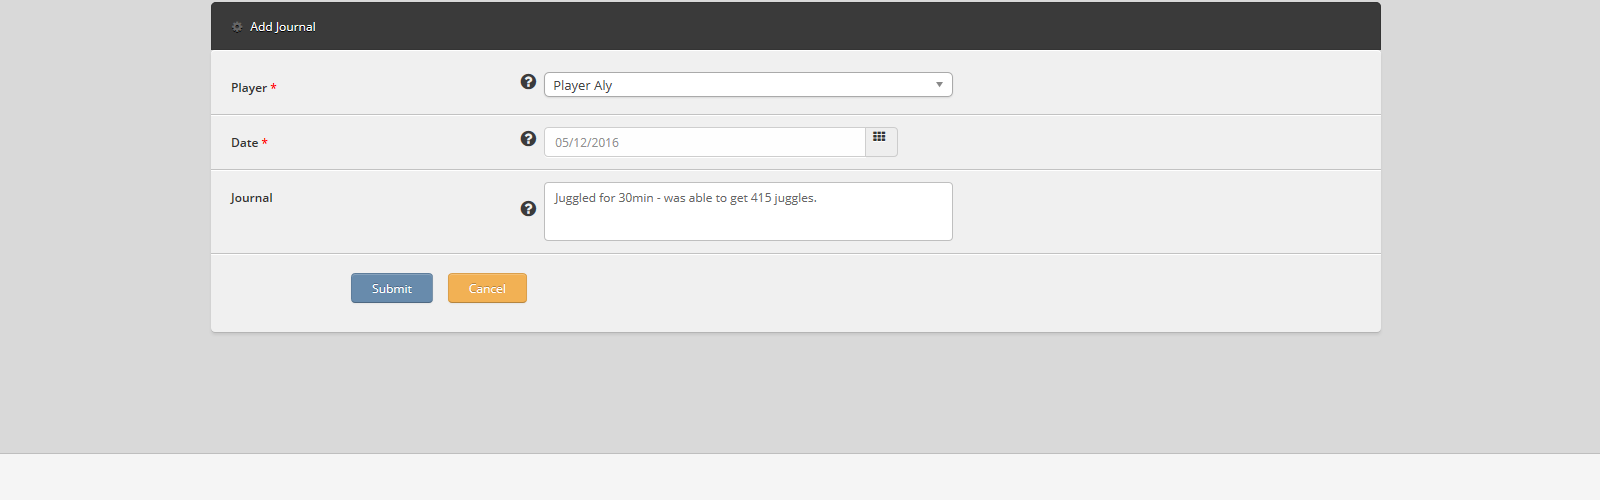The image size is (1600, 500).
Task: Click the Add Journal panel title
Action: pos(283,27)
